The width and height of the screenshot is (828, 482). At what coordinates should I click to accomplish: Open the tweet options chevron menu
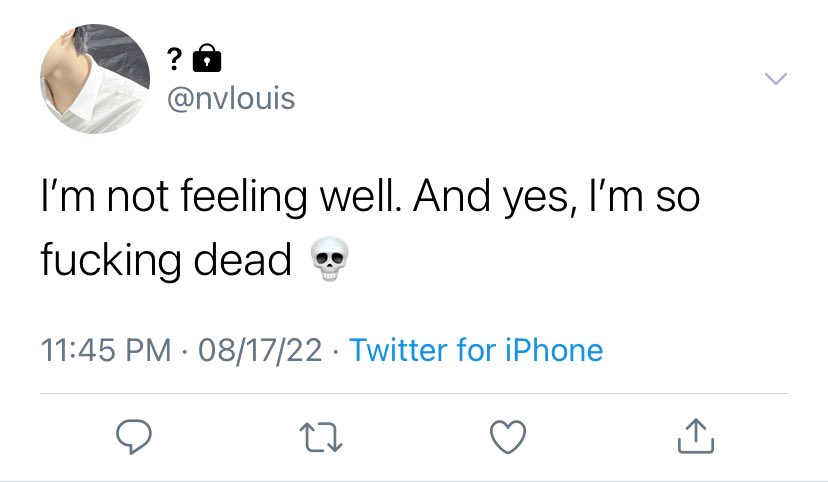[776, 79]
